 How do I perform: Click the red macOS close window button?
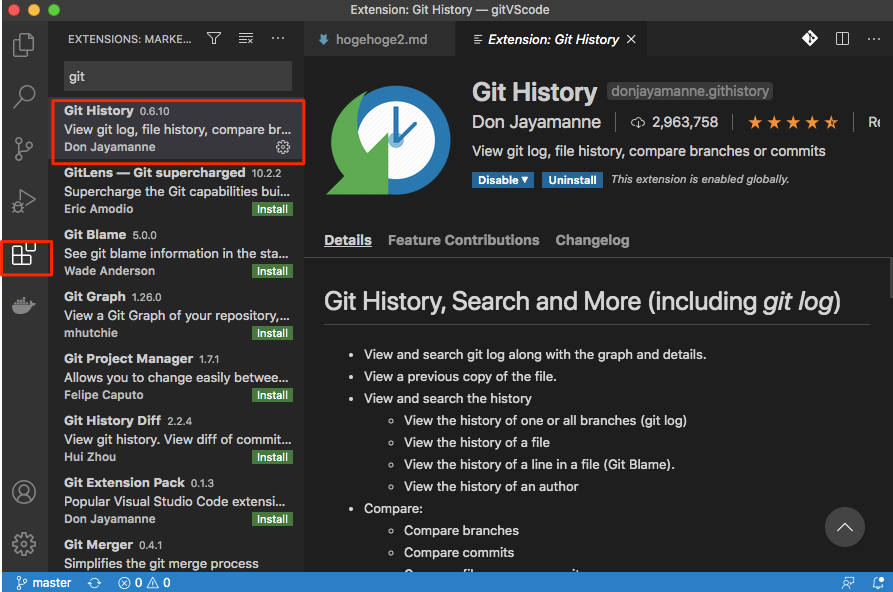(x=14, y=10)
